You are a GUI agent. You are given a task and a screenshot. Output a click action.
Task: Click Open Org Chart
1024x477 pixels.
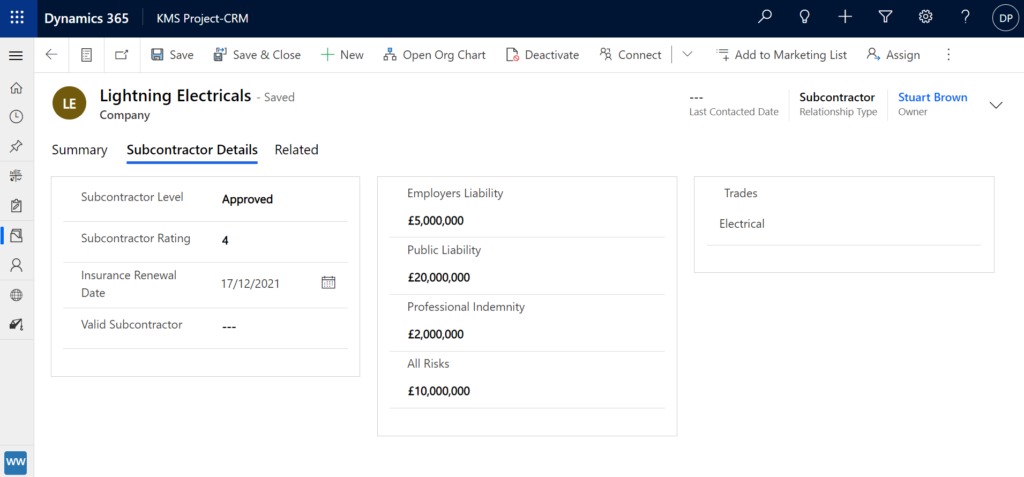[434, 55]
